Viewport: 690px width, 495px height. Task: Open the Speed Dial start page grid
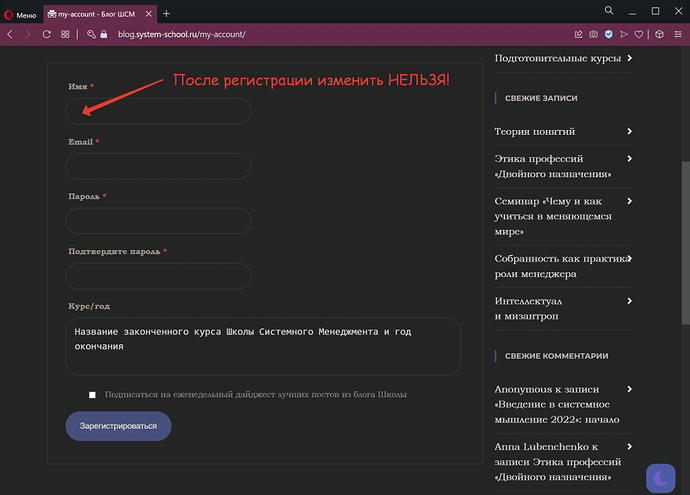tap(65, 34)
